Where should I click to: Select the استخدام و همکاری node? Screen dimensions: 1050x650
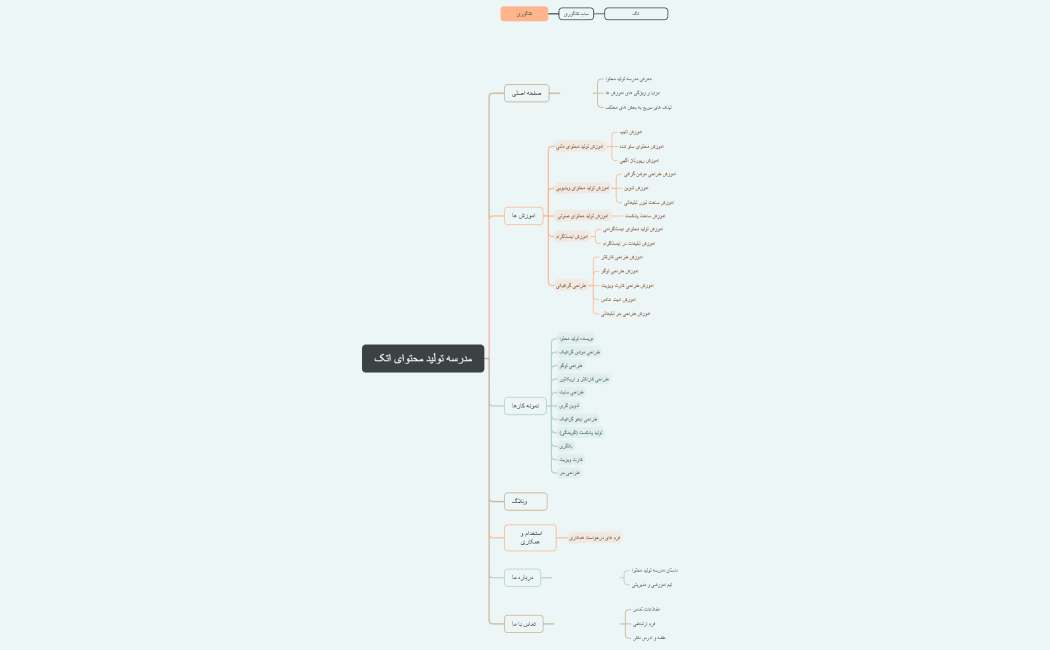coord(530,538)
